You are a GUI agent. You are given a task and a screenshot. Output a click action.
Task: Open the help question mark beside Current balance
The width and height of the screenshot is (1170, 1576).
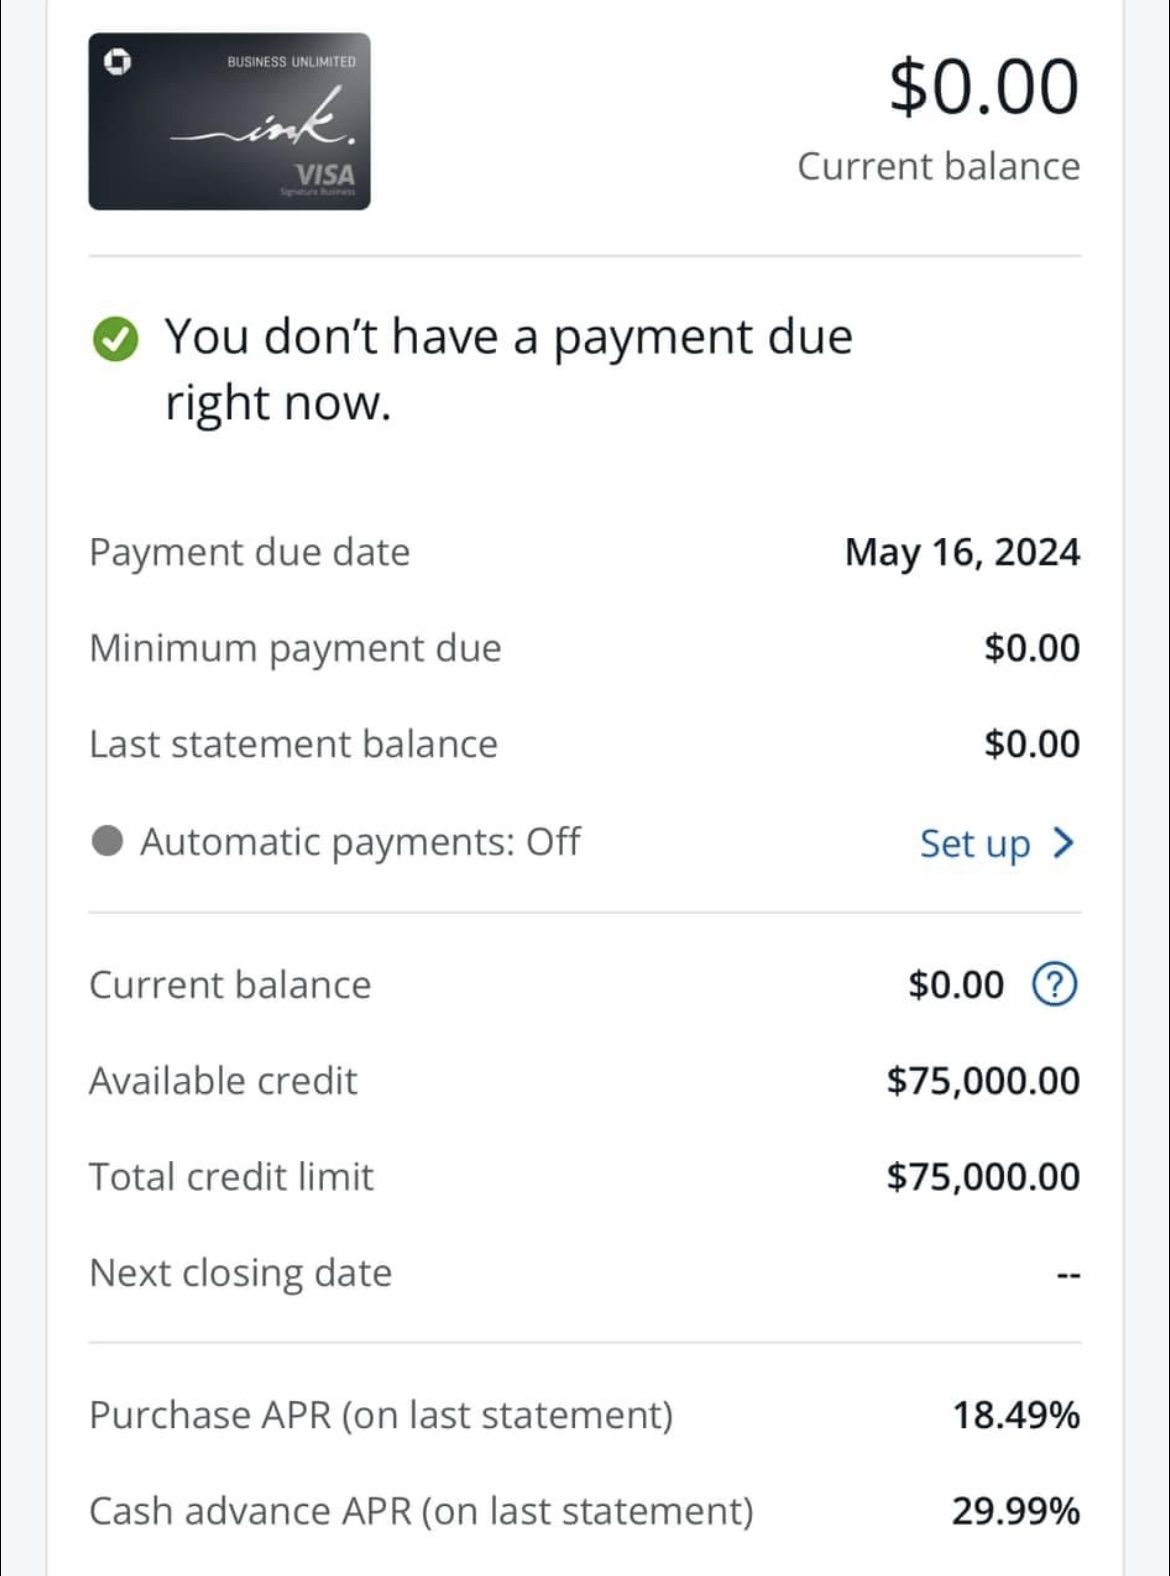point(1054,985)
